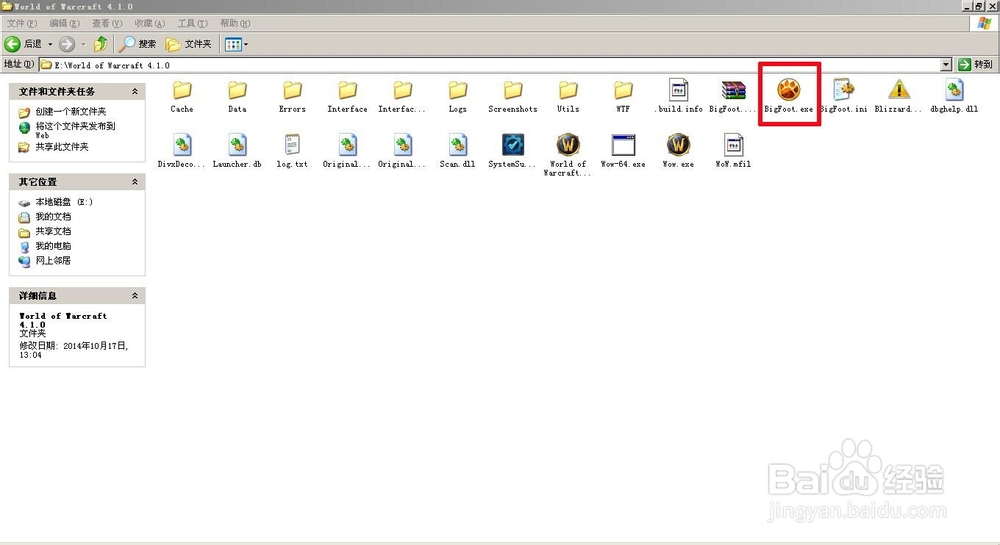Select the WoW.mfil file

click(x=733, y=151)
